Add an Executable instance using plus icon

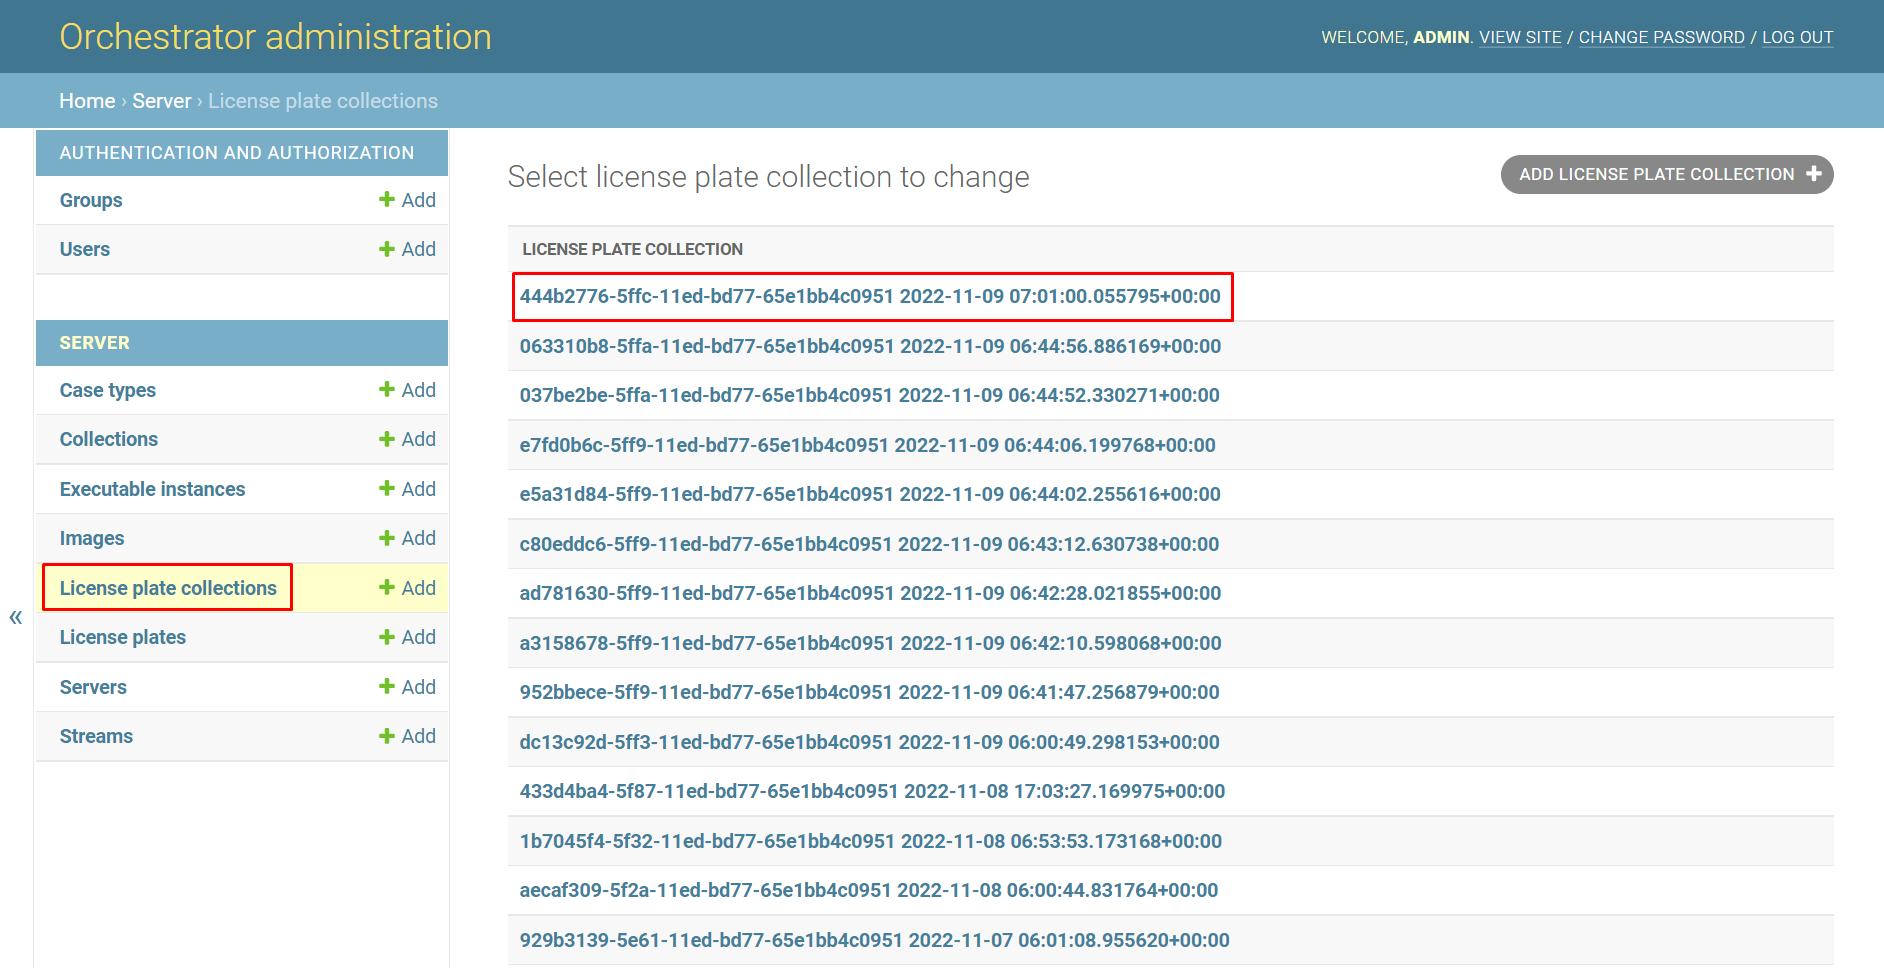(387, 489)
